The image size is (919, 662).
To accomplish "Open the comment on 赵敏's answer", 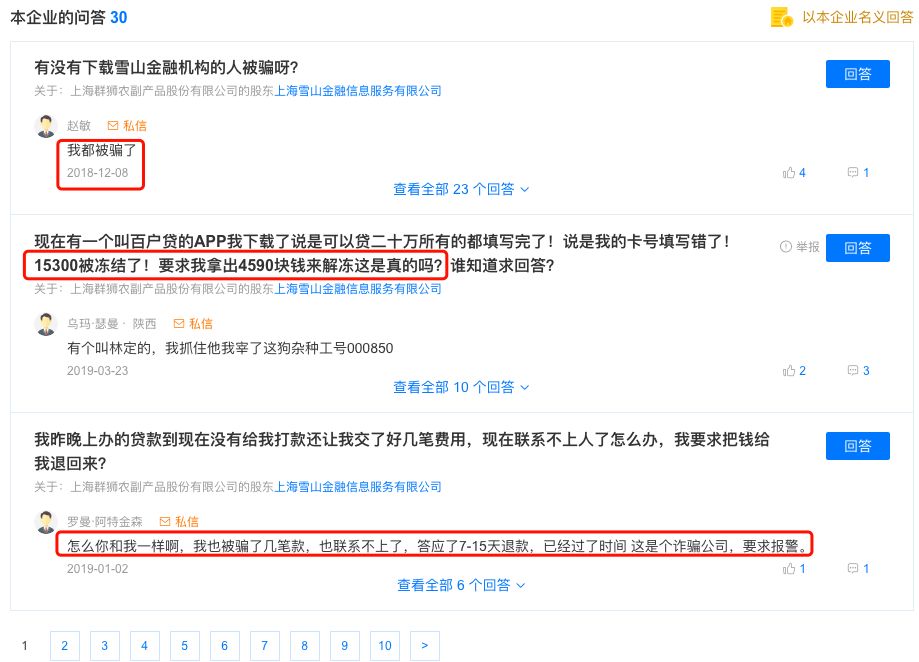I will pos(858,173).
